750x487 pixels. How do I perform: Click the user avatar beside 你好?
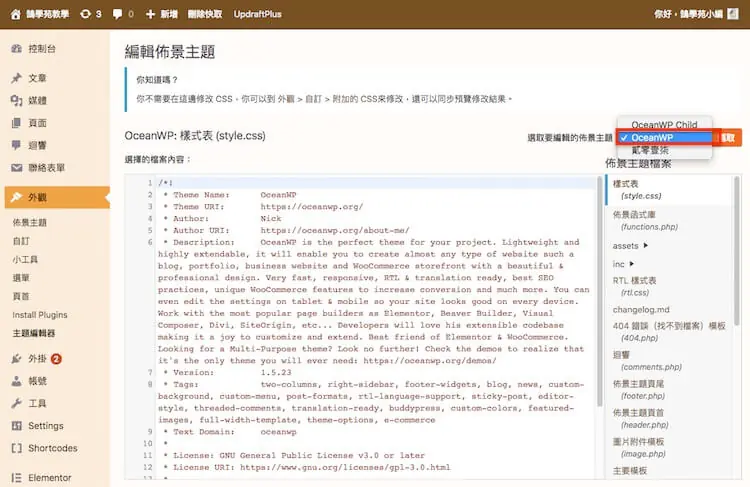(733, 14)
